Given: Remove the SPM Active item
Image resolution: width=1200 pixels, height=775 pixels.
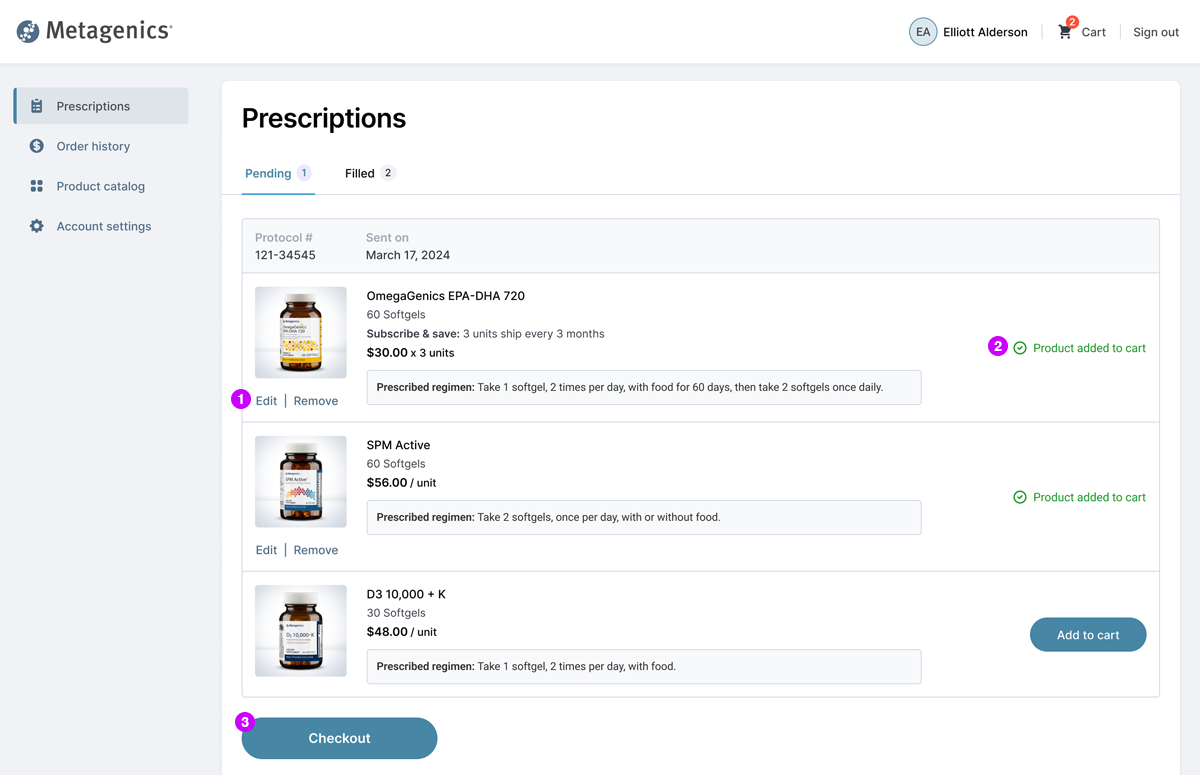Looking at the screenshot, I should (316, 550).
